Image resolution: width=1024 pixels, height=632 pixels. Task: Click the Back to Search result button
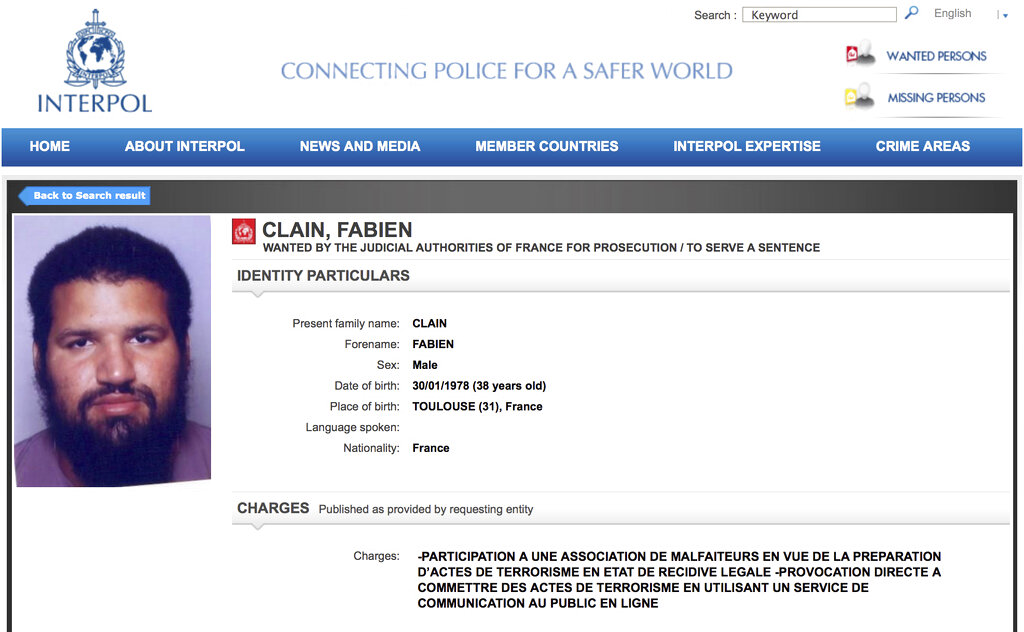click(x=86, y=196)
